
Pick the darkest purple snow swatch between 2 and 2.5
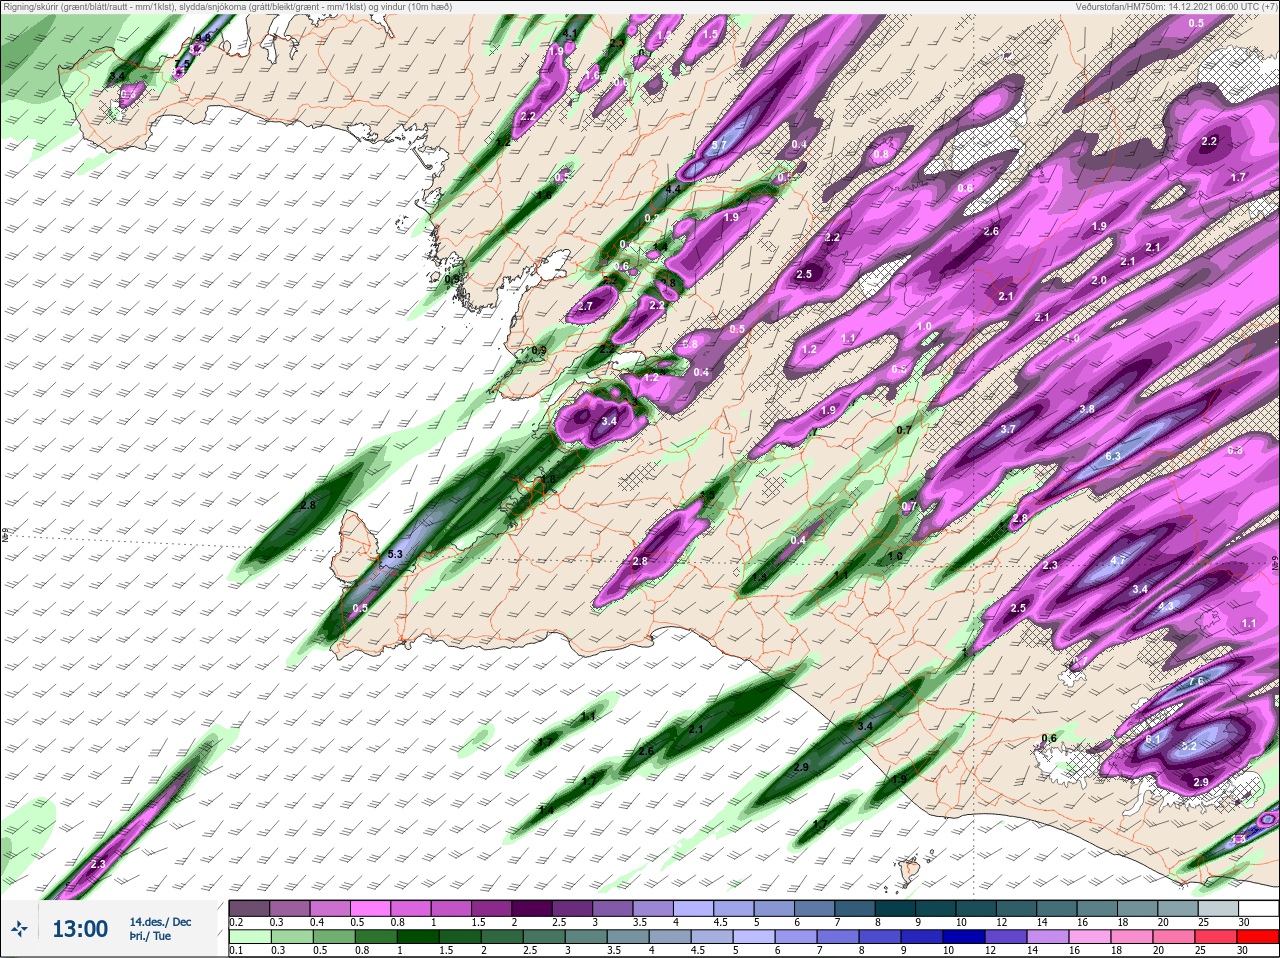tap(534, 908)
